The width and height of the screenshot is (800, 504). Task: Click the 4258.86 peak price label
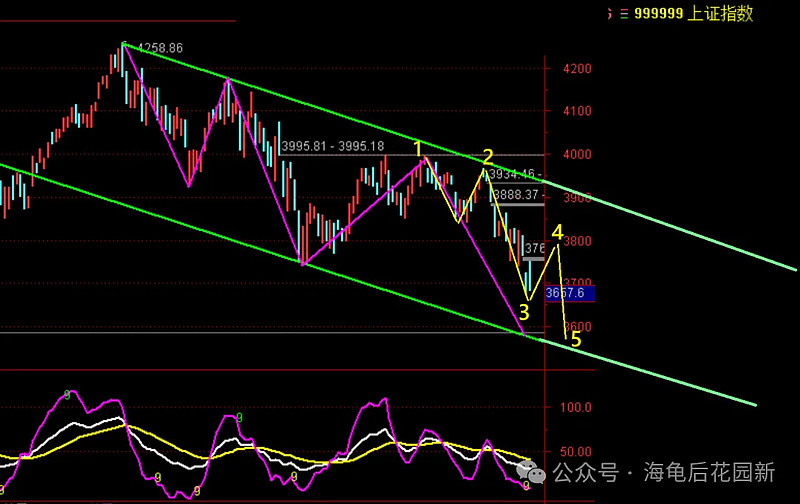coord(160,48)
